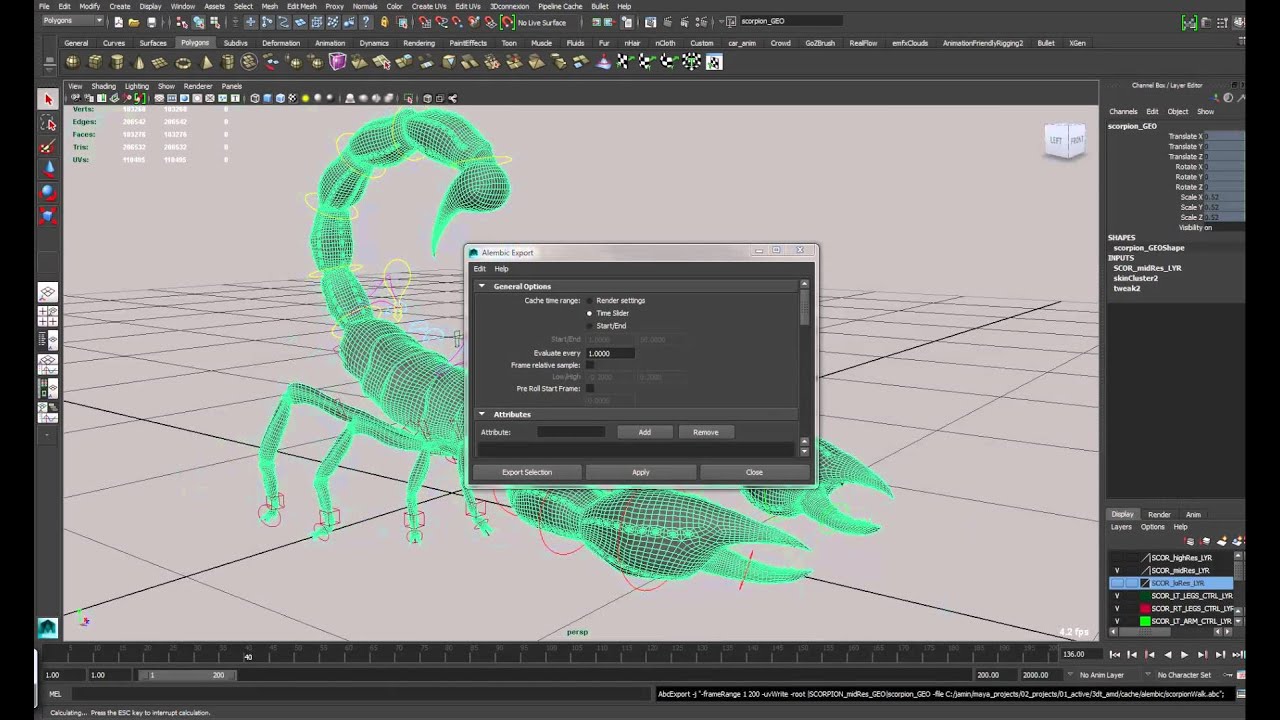1280x720 pixels.
Task: Toggle visibility of SCOR_RT_LEGS_CTRL_LYR layer
Action: 1117,608
